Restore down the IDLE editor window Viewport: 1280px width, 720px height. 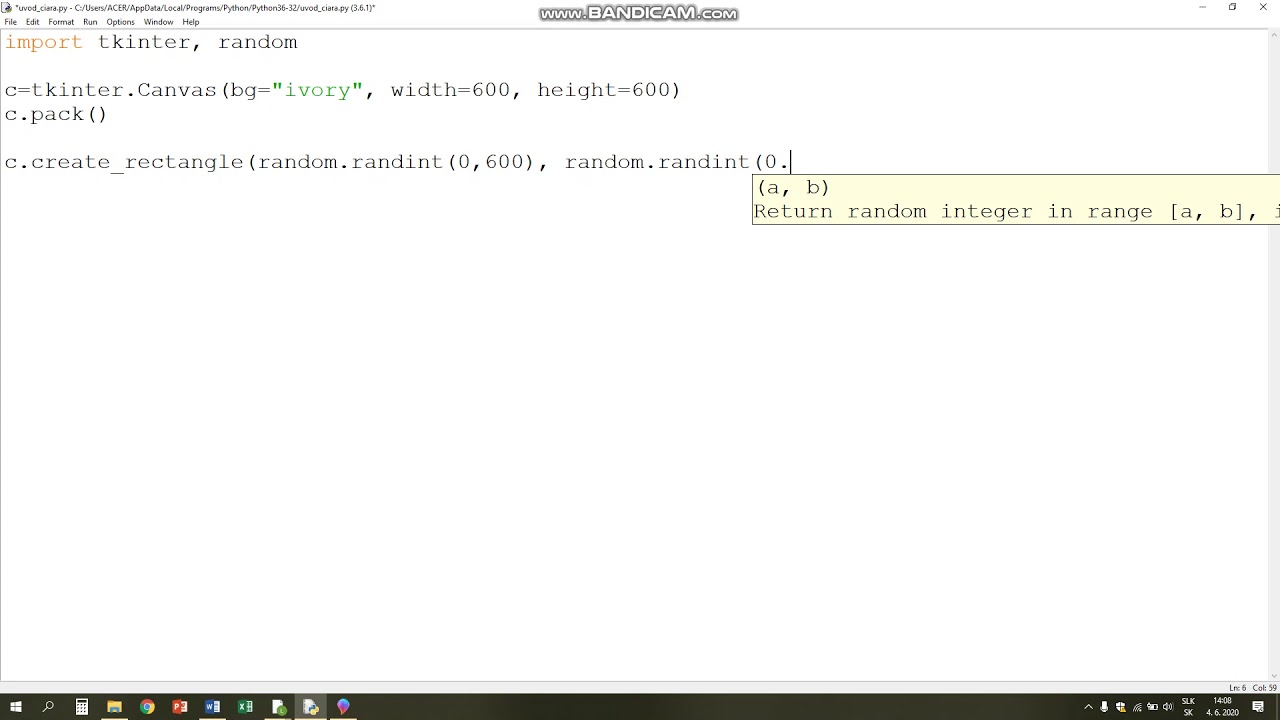click(1232, 7)
